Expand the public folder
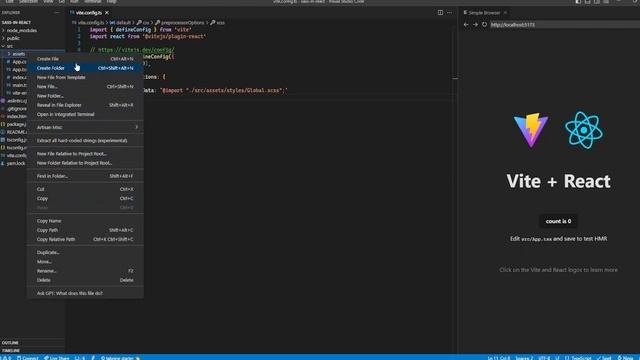This screenshot has width=640, height=360. 13,38
